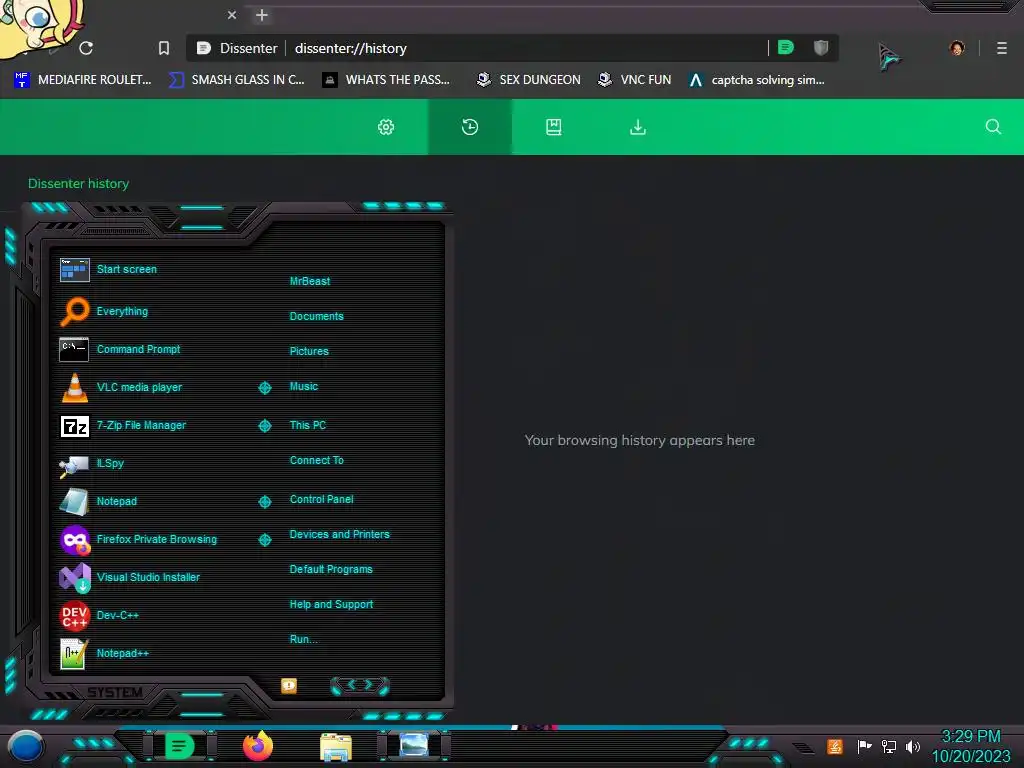1024x768 pixels.
Task: Open Action Center flag tray icon
Action: tap(864, 746)
